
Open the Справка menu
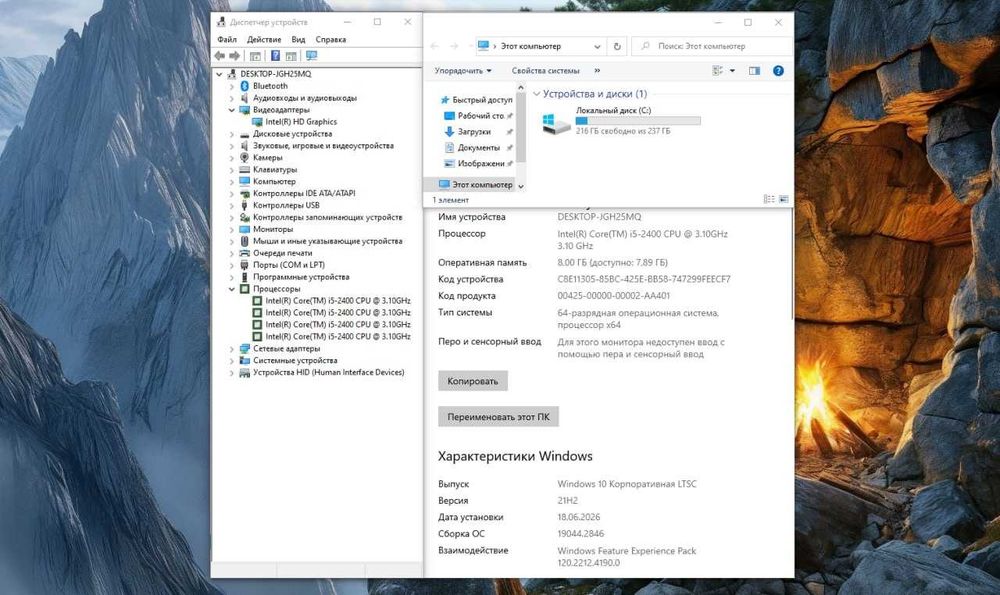330,40
